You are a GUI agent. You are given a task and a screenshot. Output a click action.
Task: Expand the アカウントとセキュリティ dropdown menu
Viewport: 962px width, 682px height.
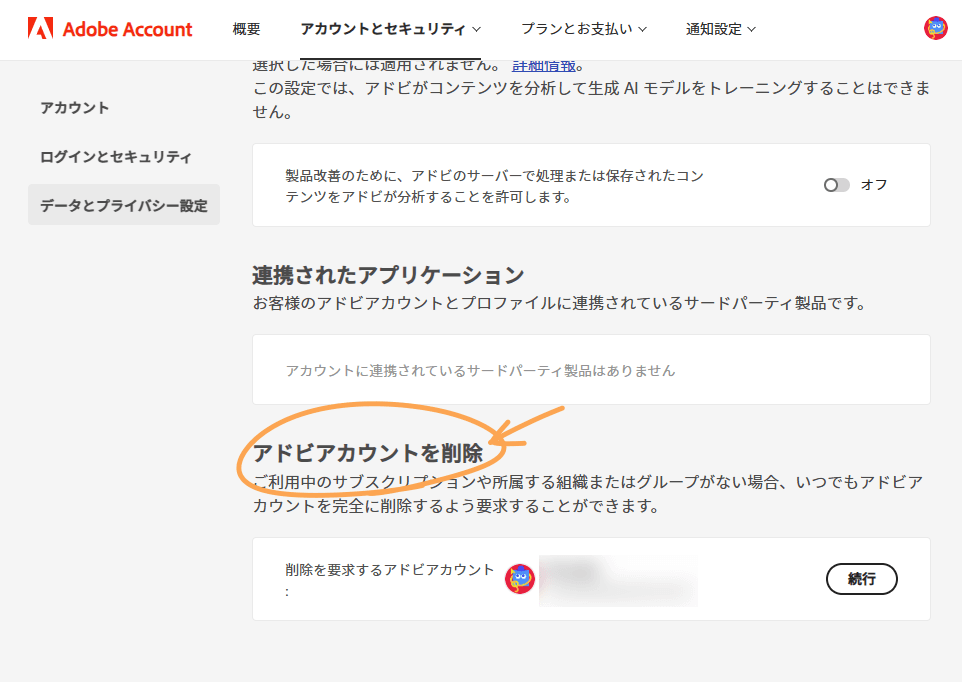pos(391,29)
